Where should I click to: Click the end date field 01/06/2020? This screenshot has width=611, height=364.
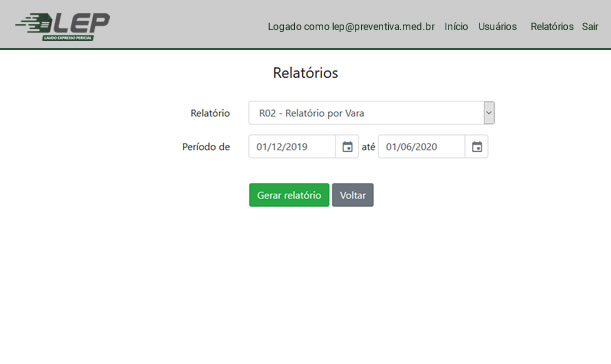[421, 147]
